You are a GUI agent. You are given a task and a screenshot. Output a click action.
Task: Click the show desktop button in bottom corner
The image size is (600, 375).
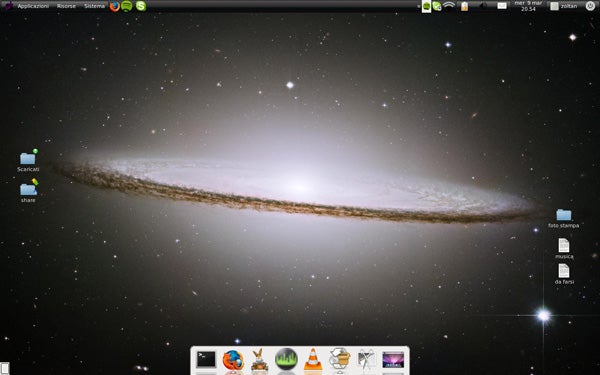pos(5,369)
